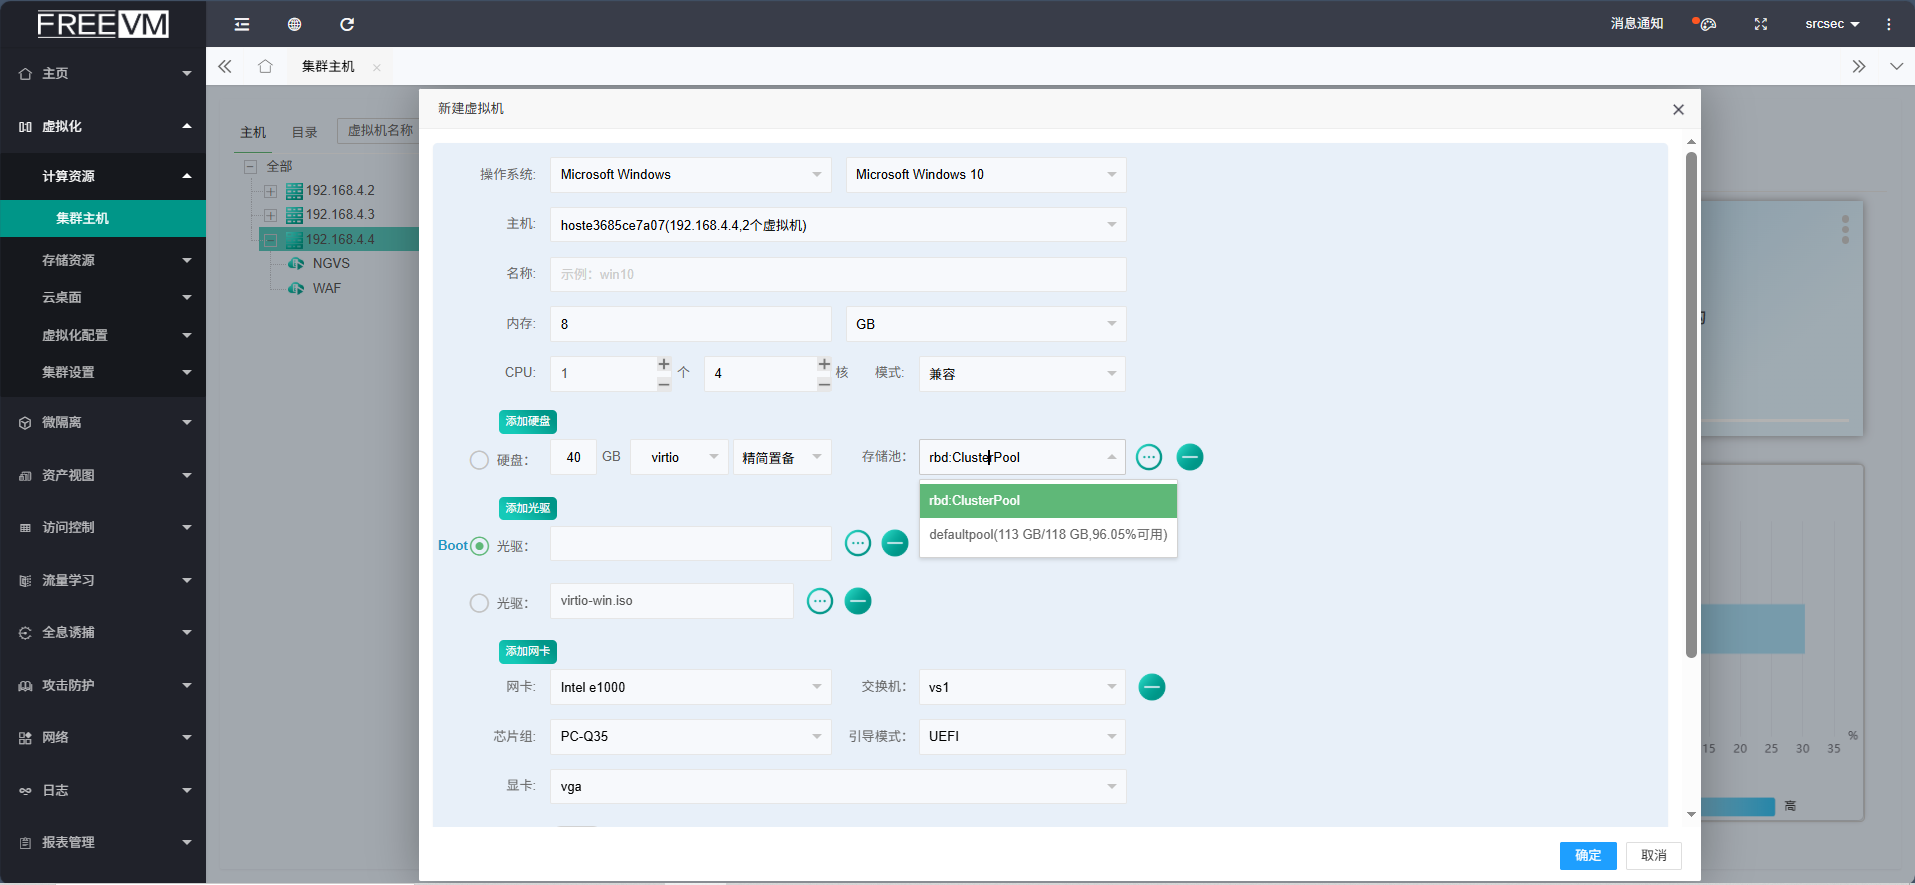Select radio for virtio-win.iso optical drive
This screenshot has height=885, width=1915.
tap(479, 603)
